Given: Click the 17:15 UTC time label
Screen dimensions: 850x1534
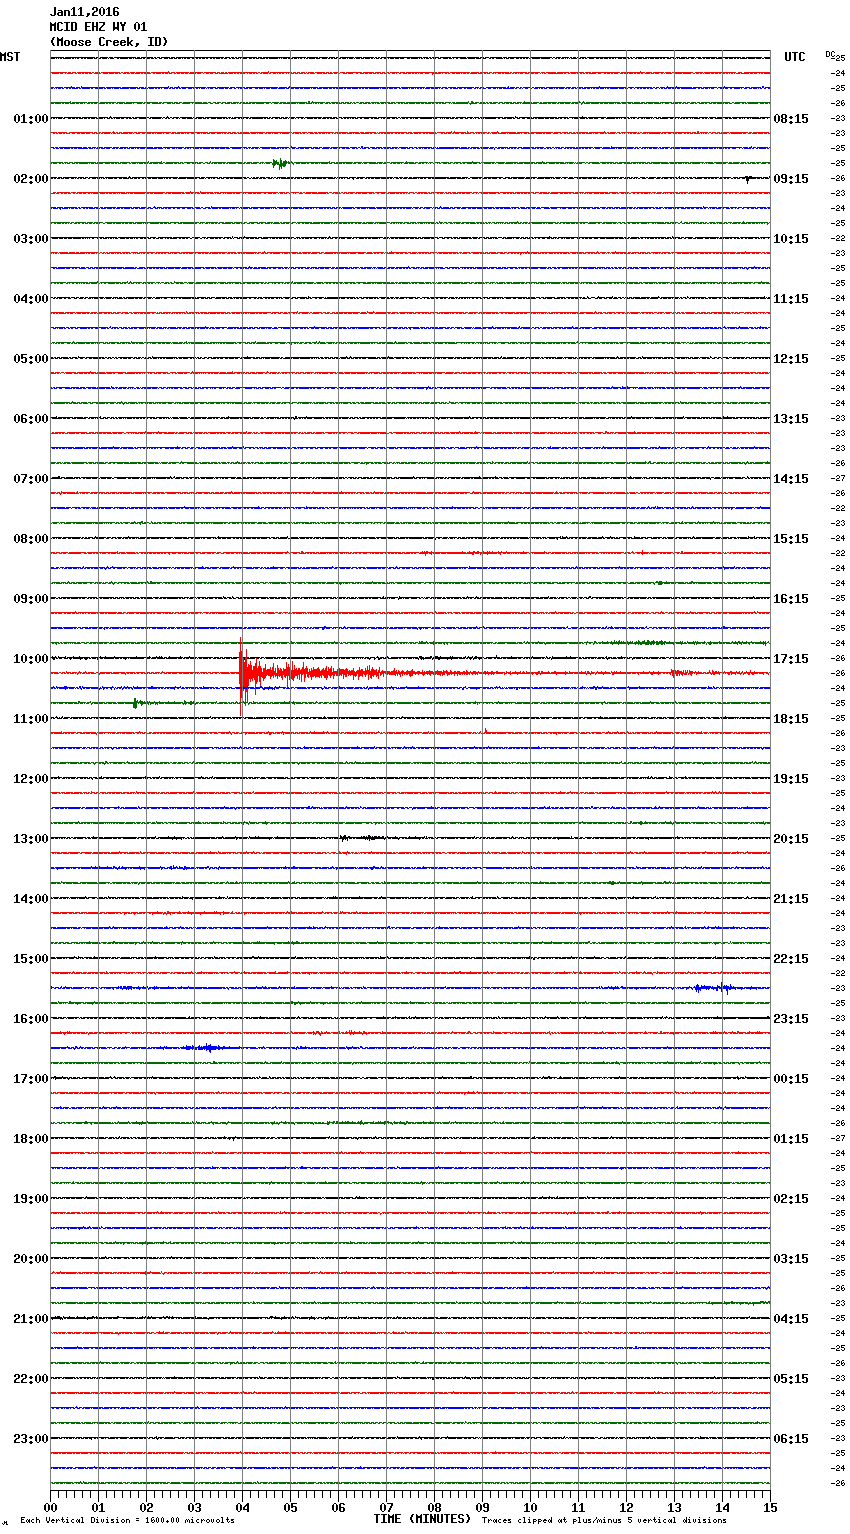Looking at the screenshot, I should 791,659.
